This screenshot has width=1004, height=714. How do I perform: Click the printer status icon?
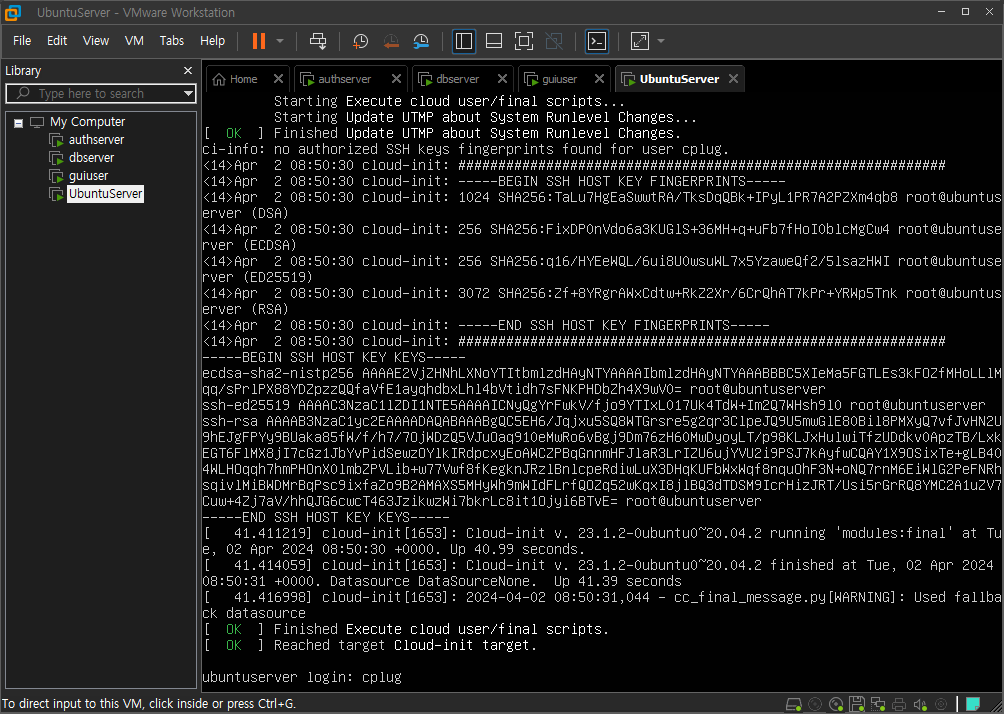pos(899,704)
